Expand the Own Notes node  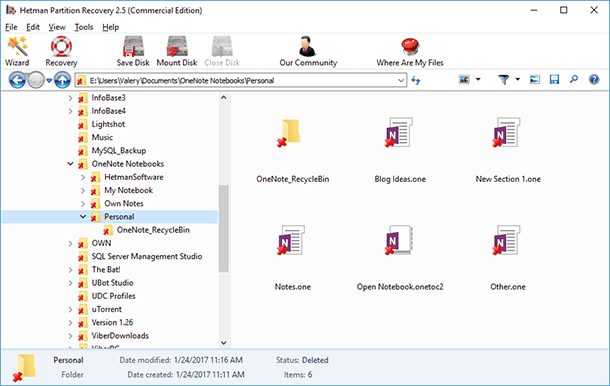point(83,204)
